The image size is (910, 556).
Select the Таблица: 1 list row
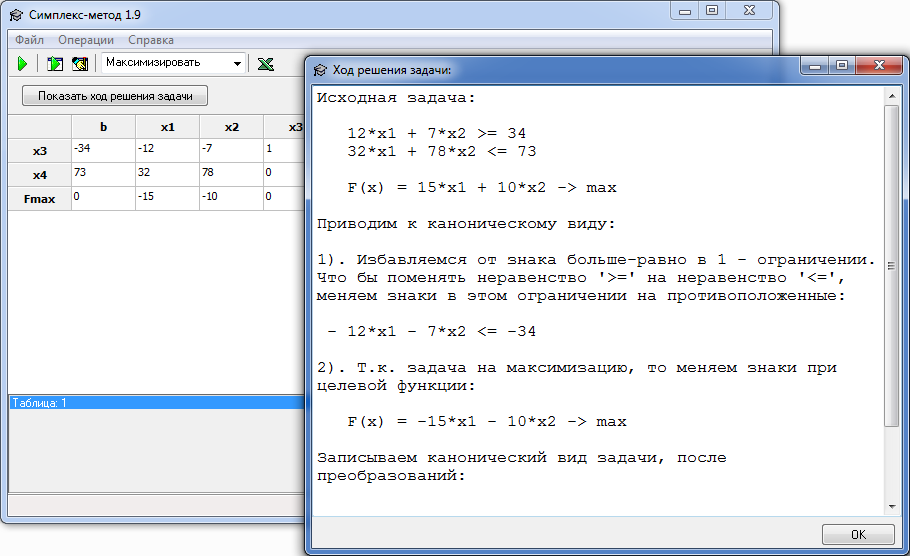[x=157, y=403]
